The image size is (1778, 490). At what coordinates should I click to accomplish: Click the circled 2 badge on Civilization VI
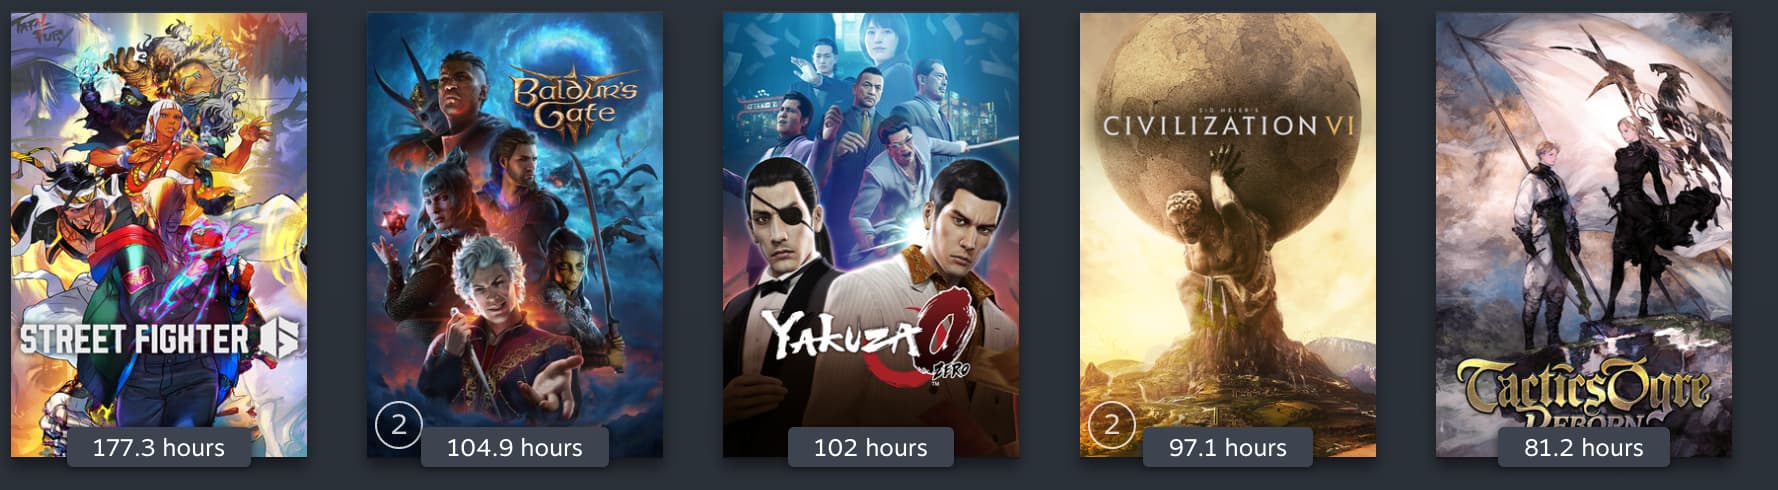coord(1111,425)
